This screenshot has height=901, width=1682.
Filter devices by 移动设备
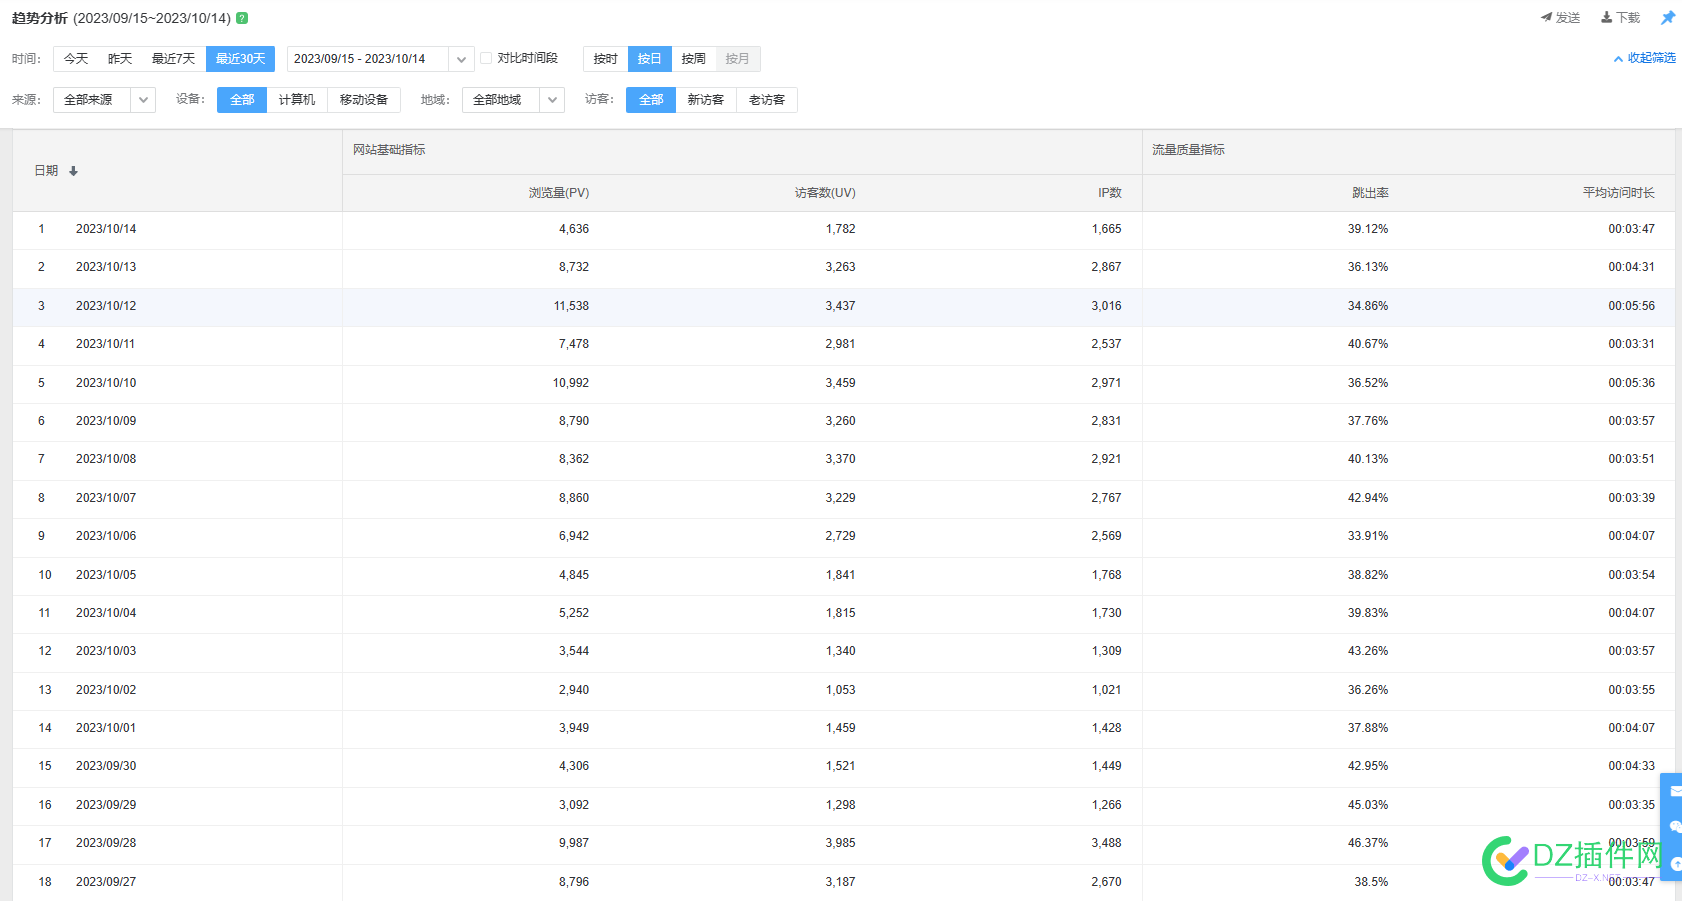[364, 100]
